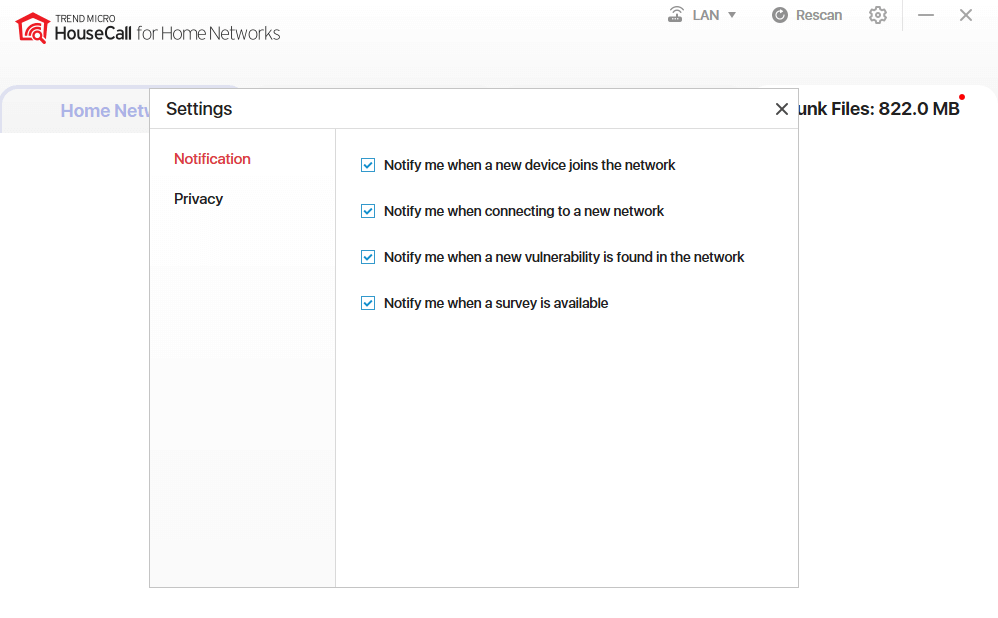
Task: Switch to the Privacy settings section
Action: pos(198,199)
